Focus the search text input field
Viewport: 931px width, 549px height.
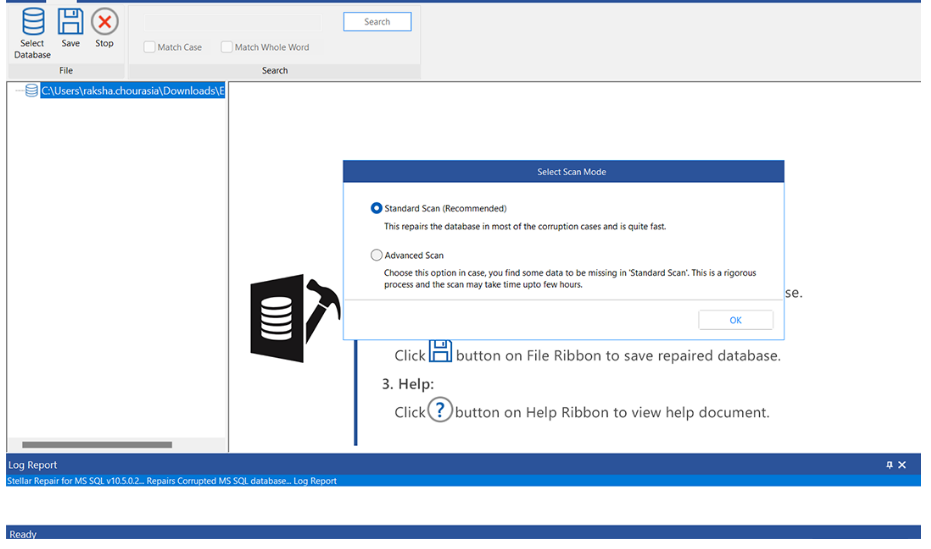coord(232,23)
